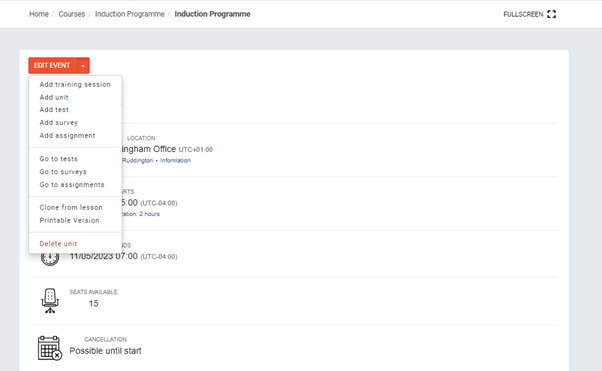Click the seats available value 15

tap(94, 303)
